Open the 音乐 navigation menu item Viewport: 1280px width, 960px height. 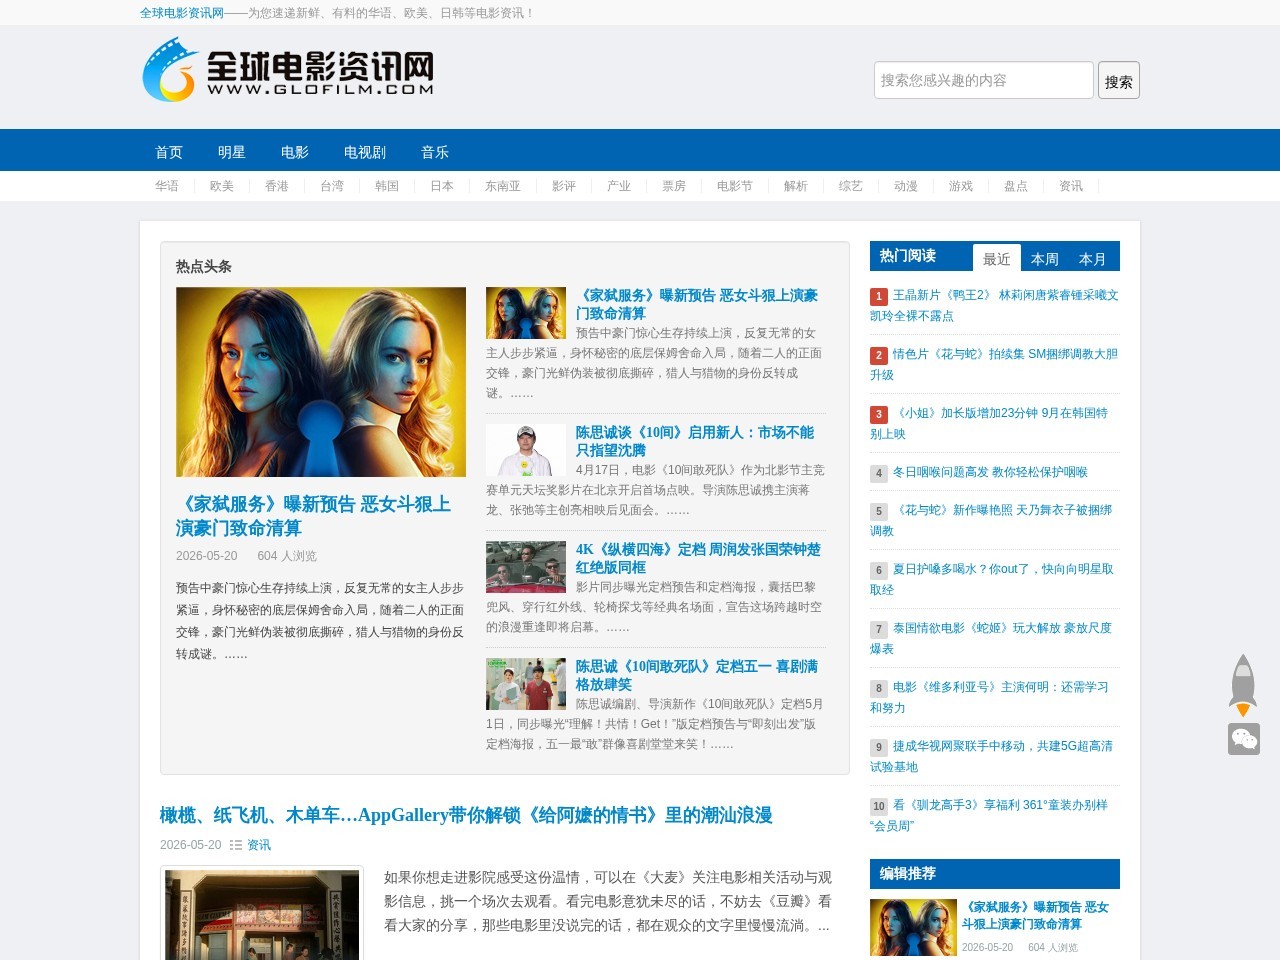pos(435,152)
